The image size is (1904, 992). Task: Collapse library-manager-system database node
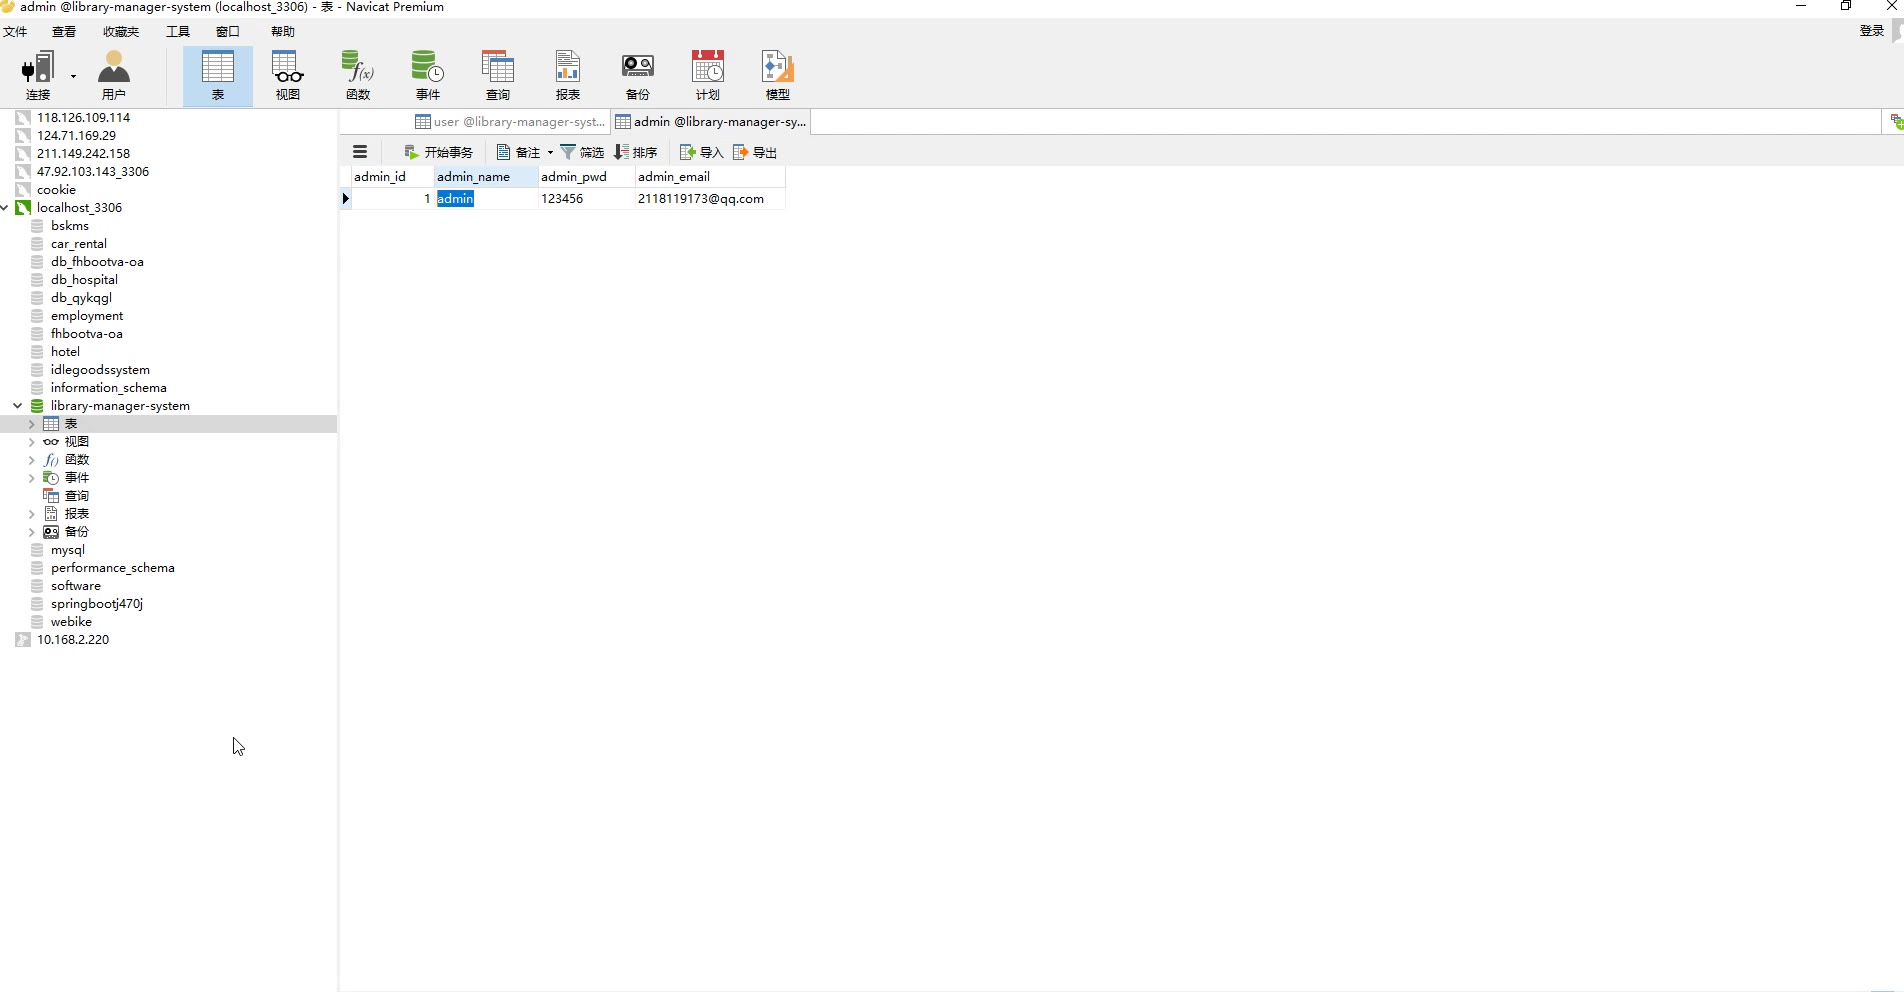tap(18, 406)
